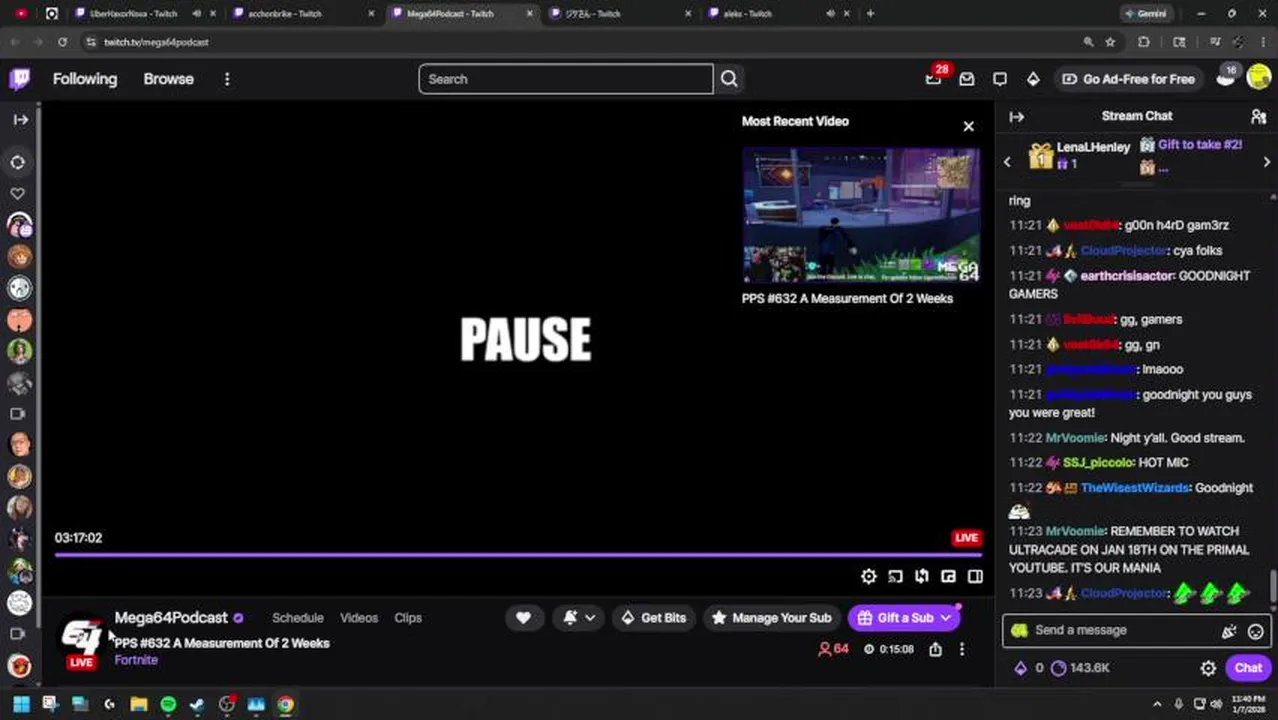Open the Clips tab
The width and height of the screenshot is (1278, 720).
[x=408, y=618]
